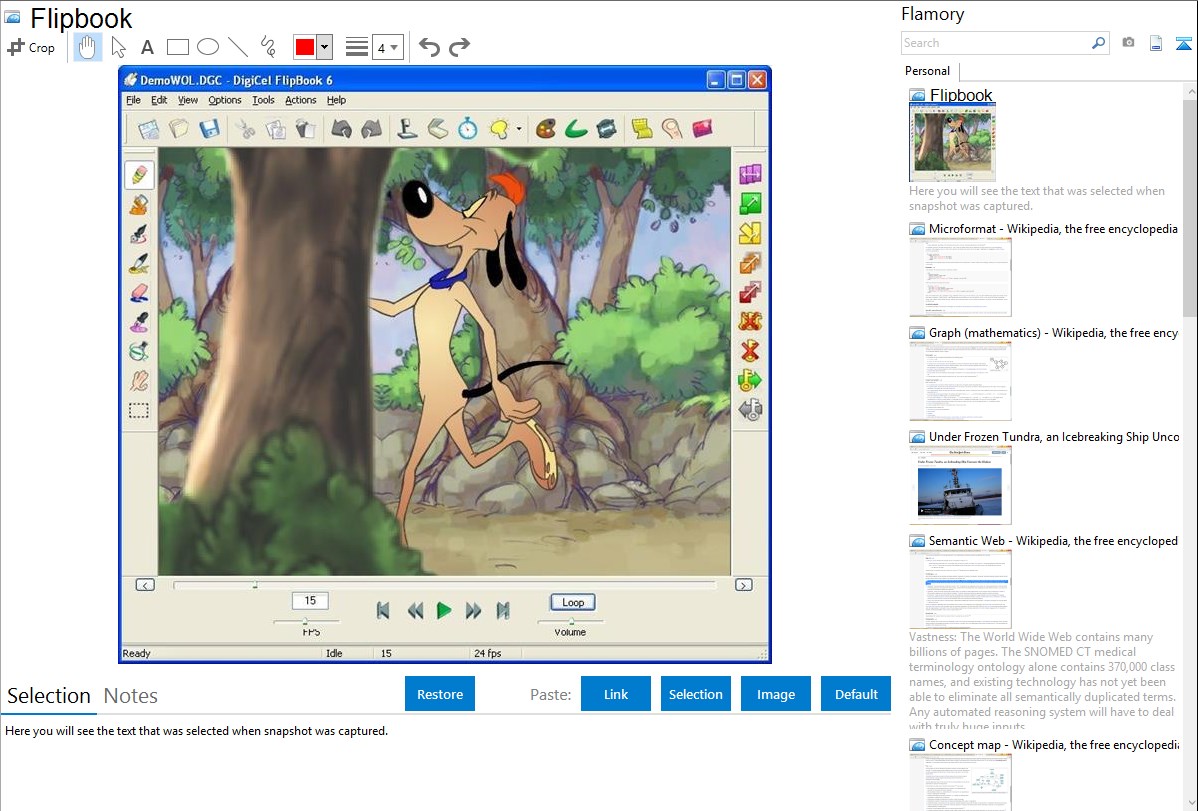The width and height of the screenshot is (1198, 811).
Task: Click the FlipBook save disk icon
Action: point(209,128)
